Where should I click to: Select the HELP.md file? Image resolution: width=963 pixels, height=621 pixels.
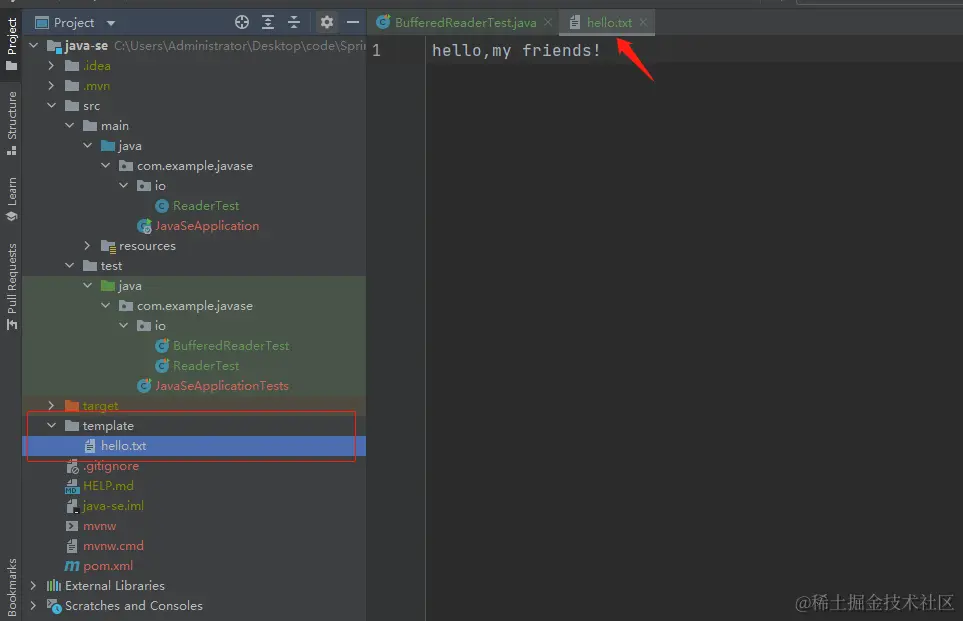click(x=108, y=486)
